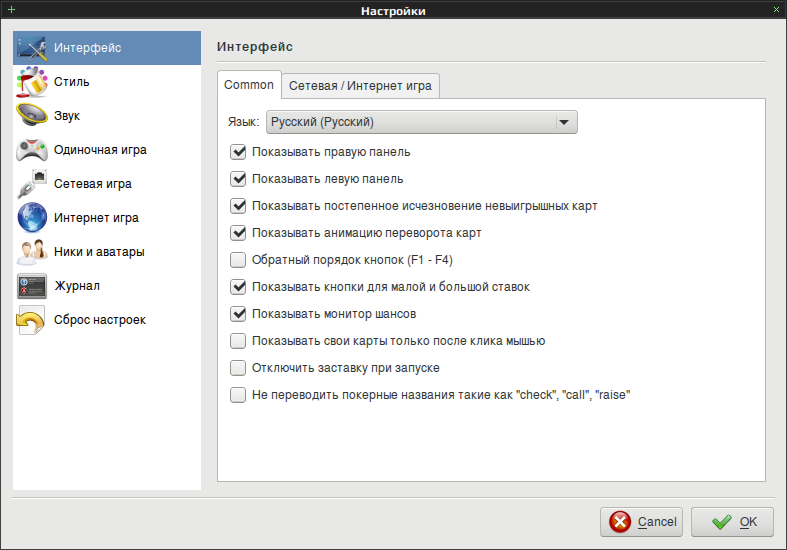Uncheck Показывать правую панель checkbox
The image size is (787, 550).
(238, 152)
